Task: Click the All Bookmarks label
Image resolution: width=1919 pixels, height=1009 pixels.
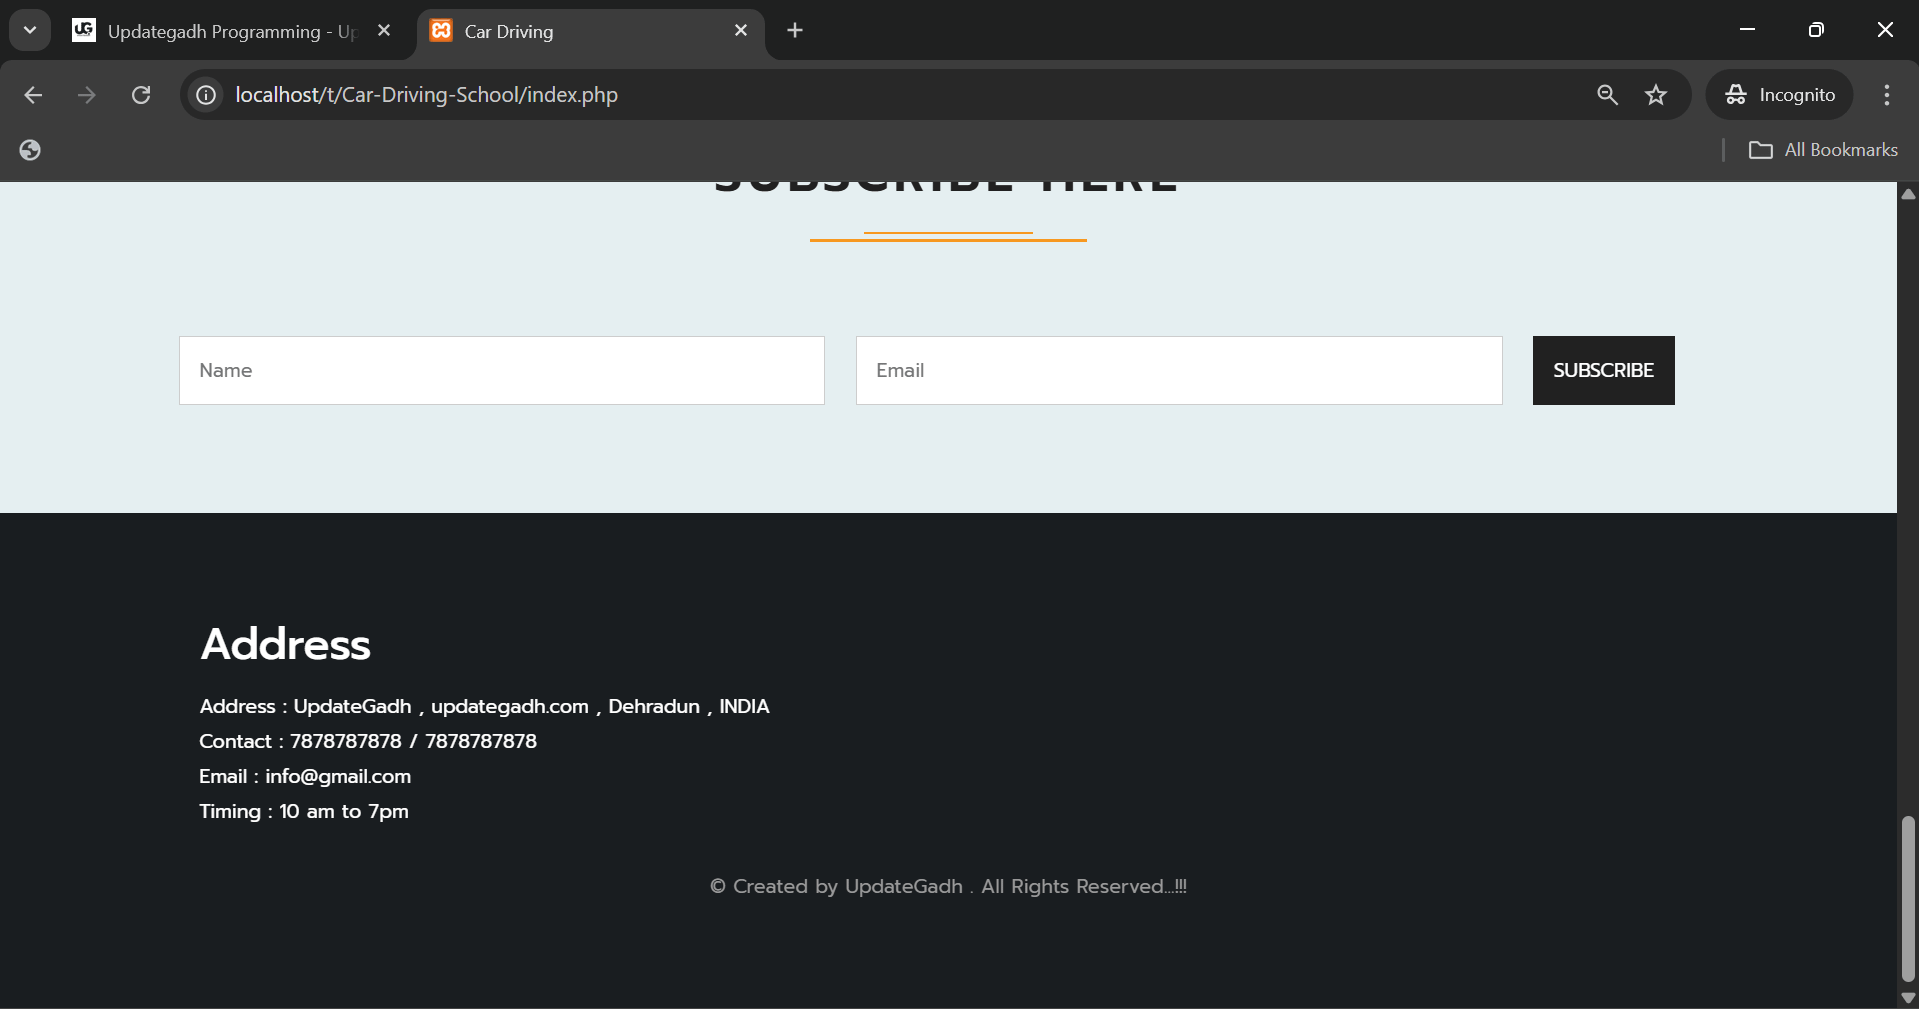Action: click(1840, 149)
